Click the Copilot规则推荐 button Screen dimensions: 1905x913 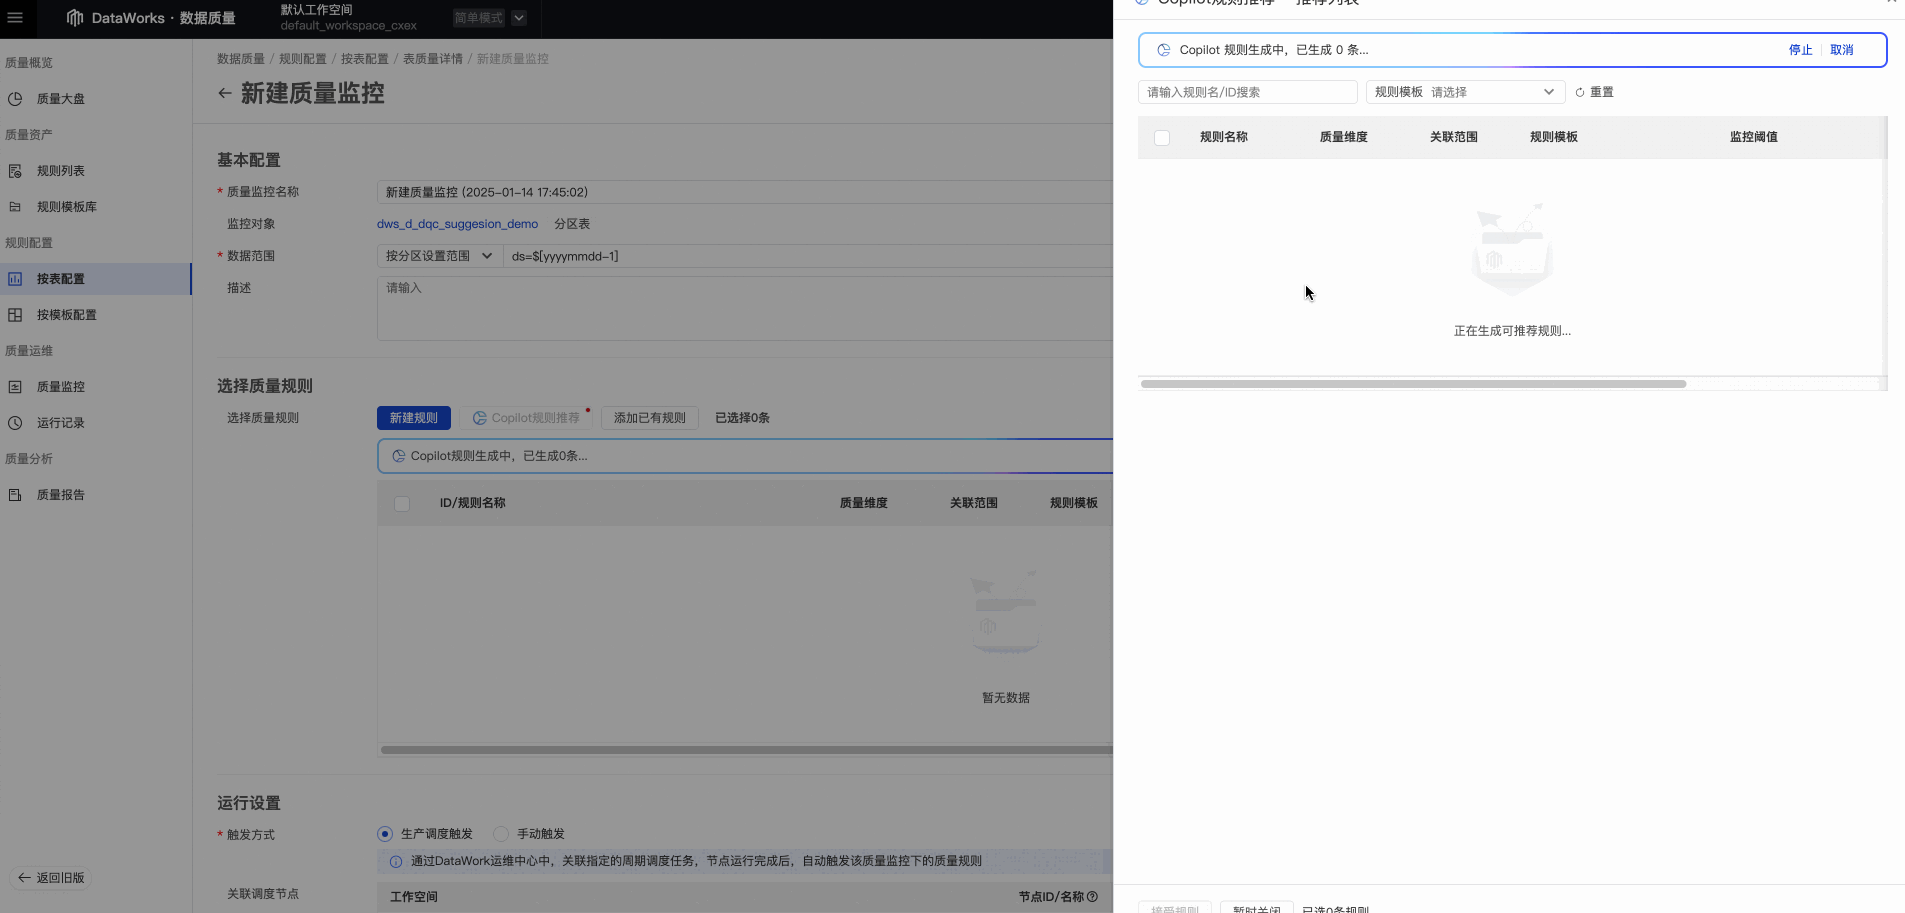pyautogui.click(x=526, y=418)
